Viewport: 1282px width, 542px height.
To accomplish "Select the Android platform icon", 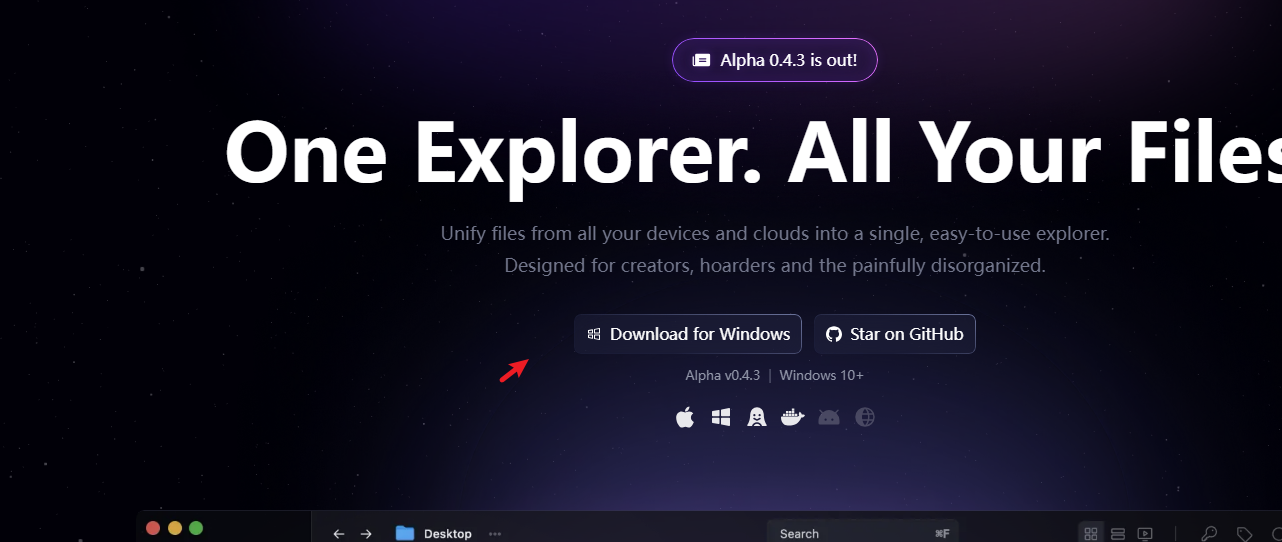I will pyautogui.click(x=829, y=417).
